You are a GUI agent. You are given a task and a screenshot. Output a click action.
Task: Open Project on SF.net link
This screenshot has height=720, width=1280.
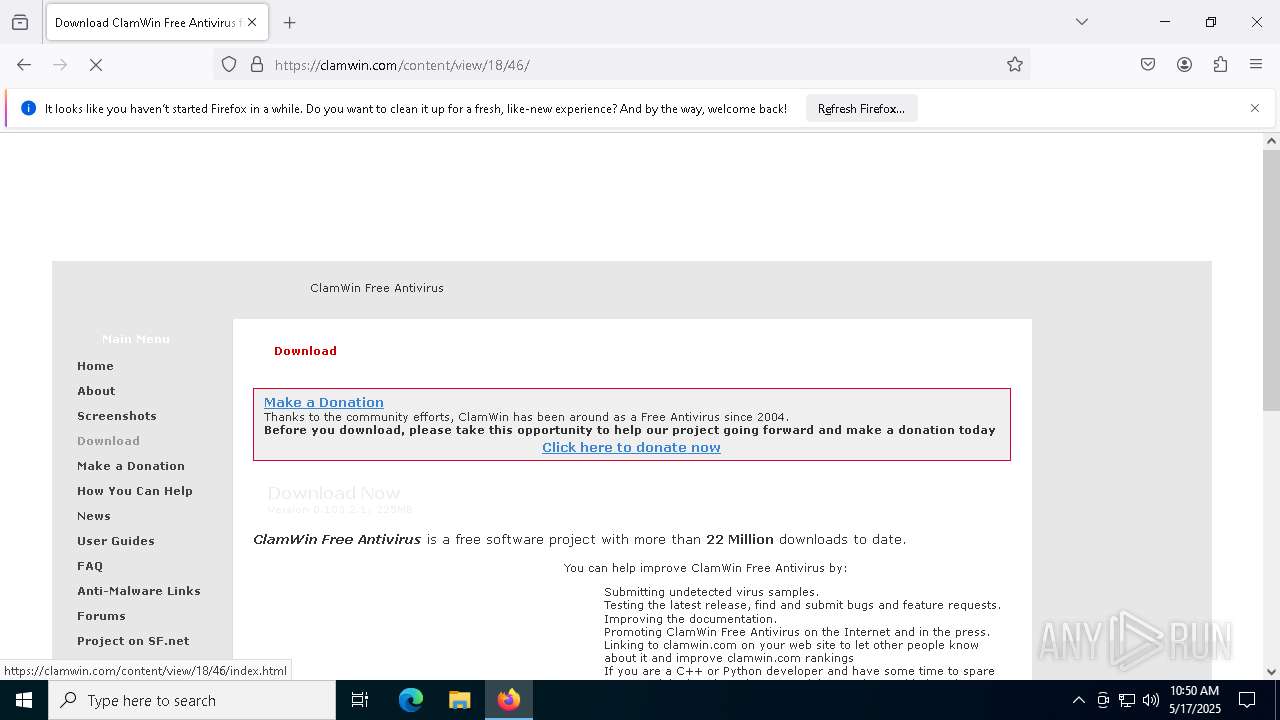pos(133,641)
